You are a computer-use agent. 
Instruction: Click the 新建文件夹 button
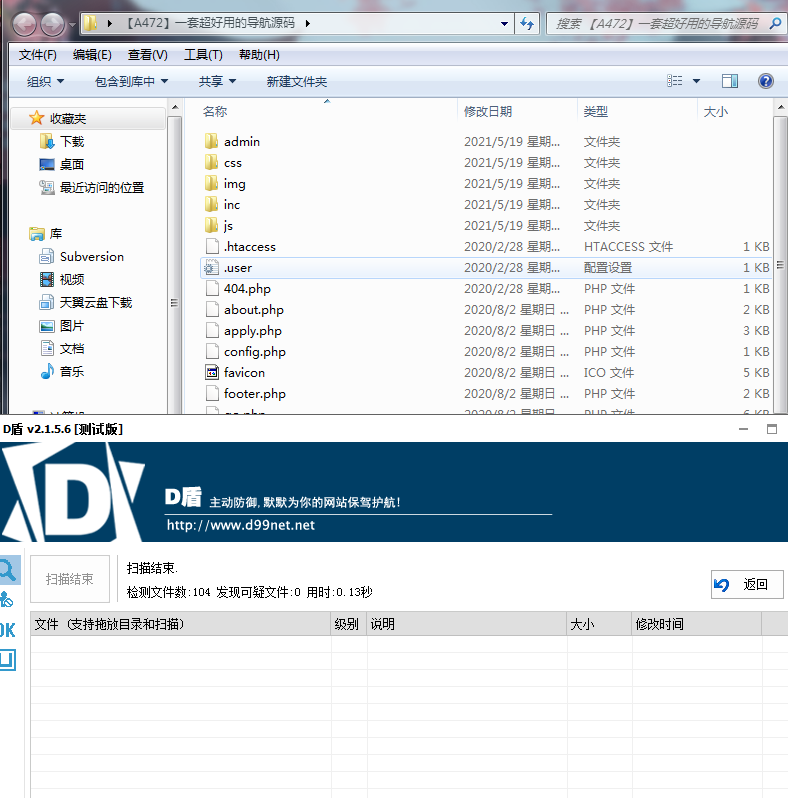click(296, 81)
